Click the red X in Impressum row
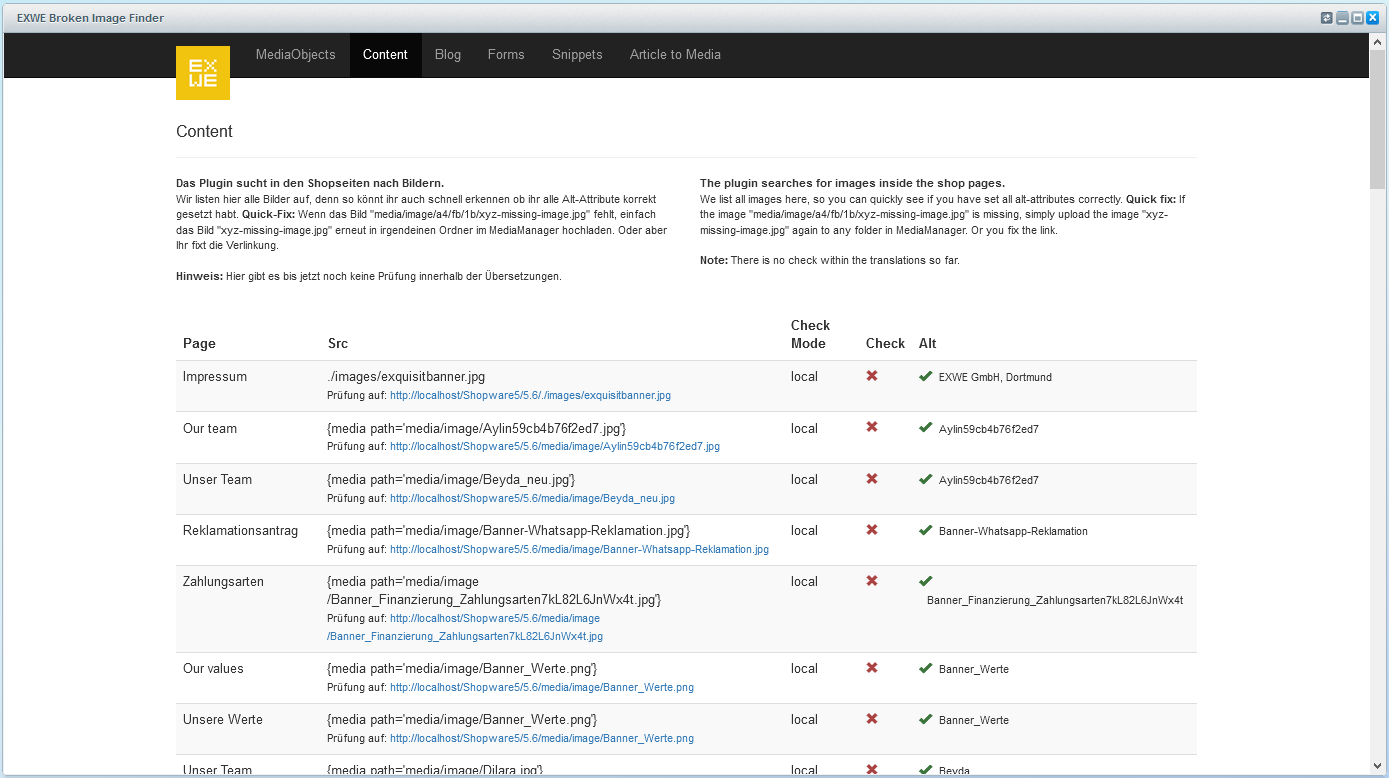This screenshot has height=778, width=1389. click(x=872, y=376)
